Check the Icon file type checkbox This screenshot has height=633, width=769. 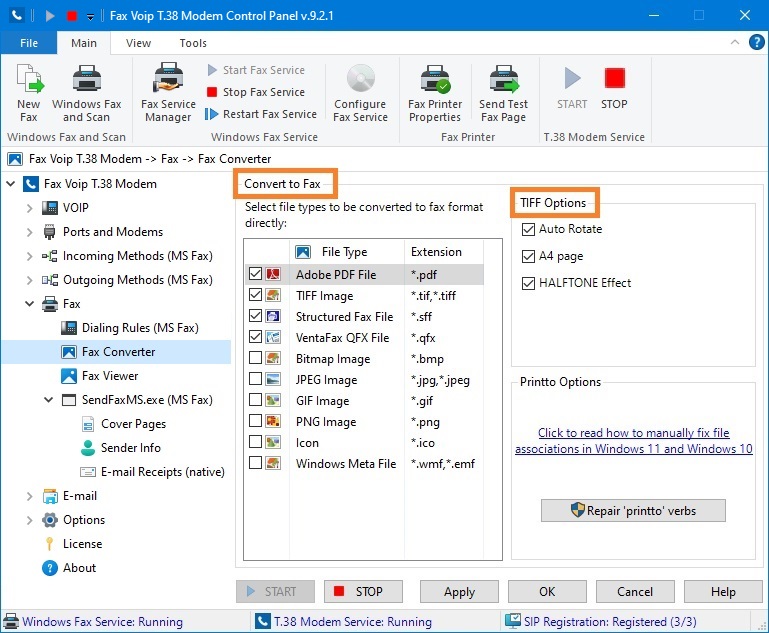point(255,442)
